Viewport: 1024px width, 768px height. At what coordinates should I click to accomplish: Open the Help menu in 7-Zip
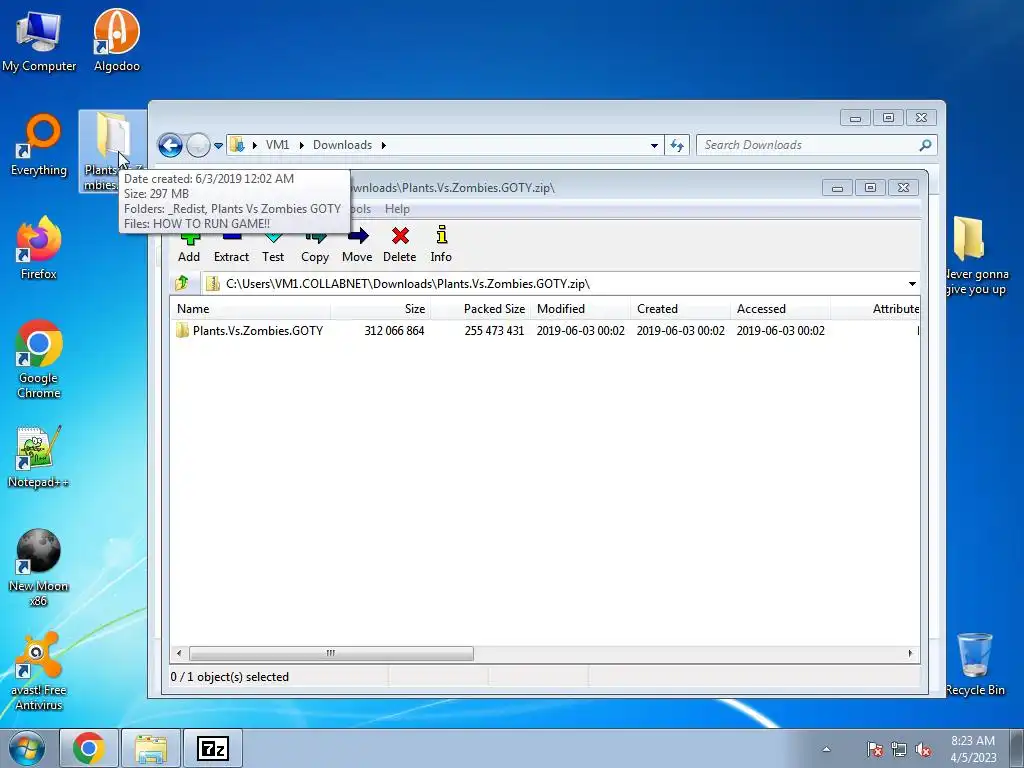(x=397, y=209)
